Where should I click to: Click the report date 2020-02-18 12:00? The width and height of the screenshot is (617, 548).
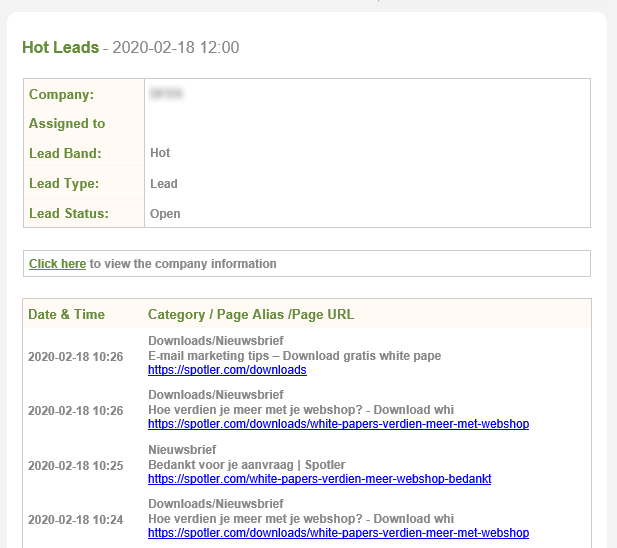click(x=176, y=48)
